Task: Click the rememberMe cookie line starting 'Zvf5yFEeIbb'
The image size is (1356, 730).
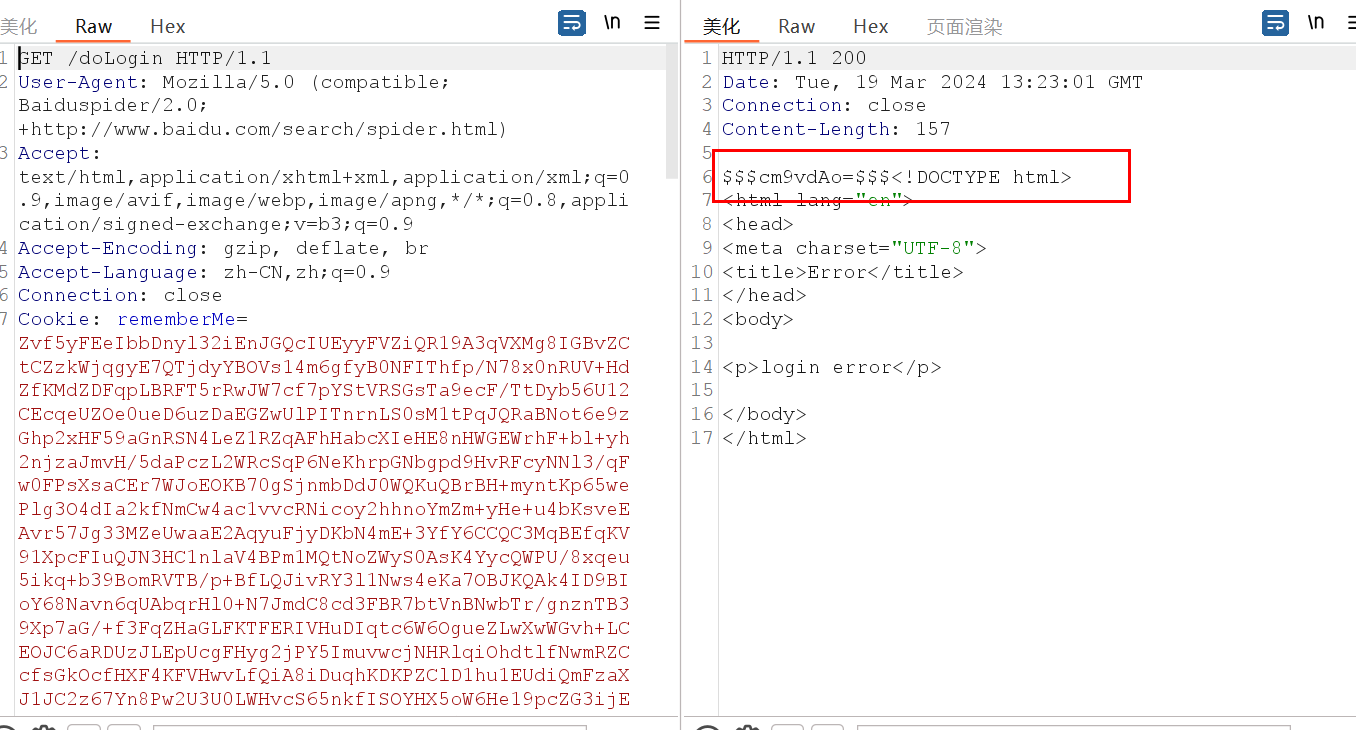Action: pyautogui.click(x=324, y=343)
